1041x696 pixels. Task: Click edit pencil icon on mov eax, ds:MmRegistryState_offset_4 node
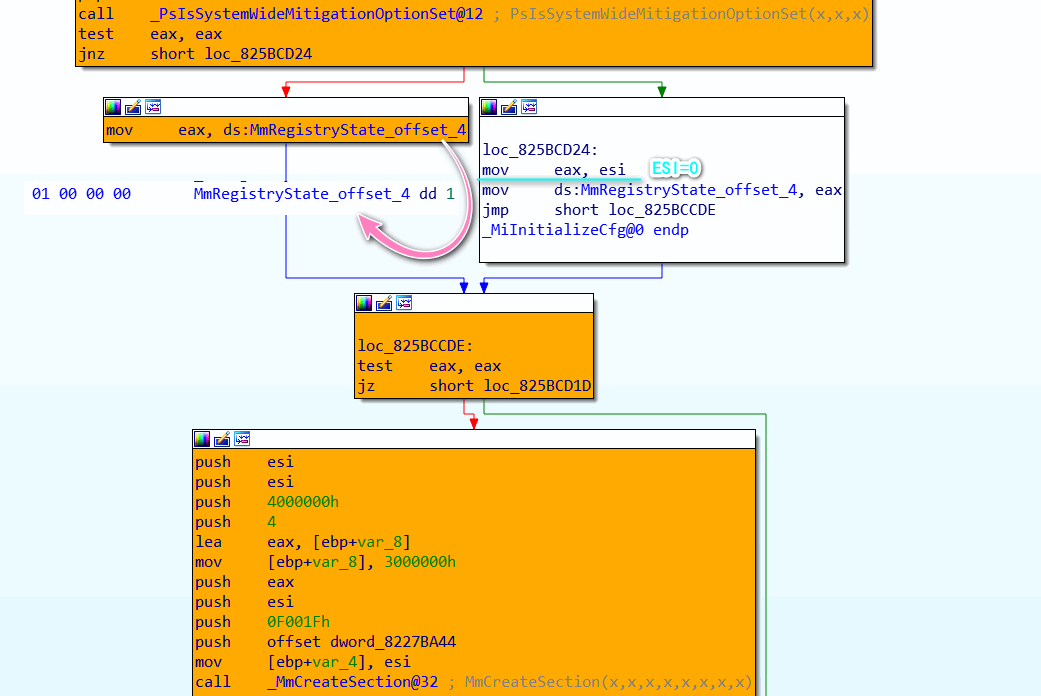coord(133,107)
